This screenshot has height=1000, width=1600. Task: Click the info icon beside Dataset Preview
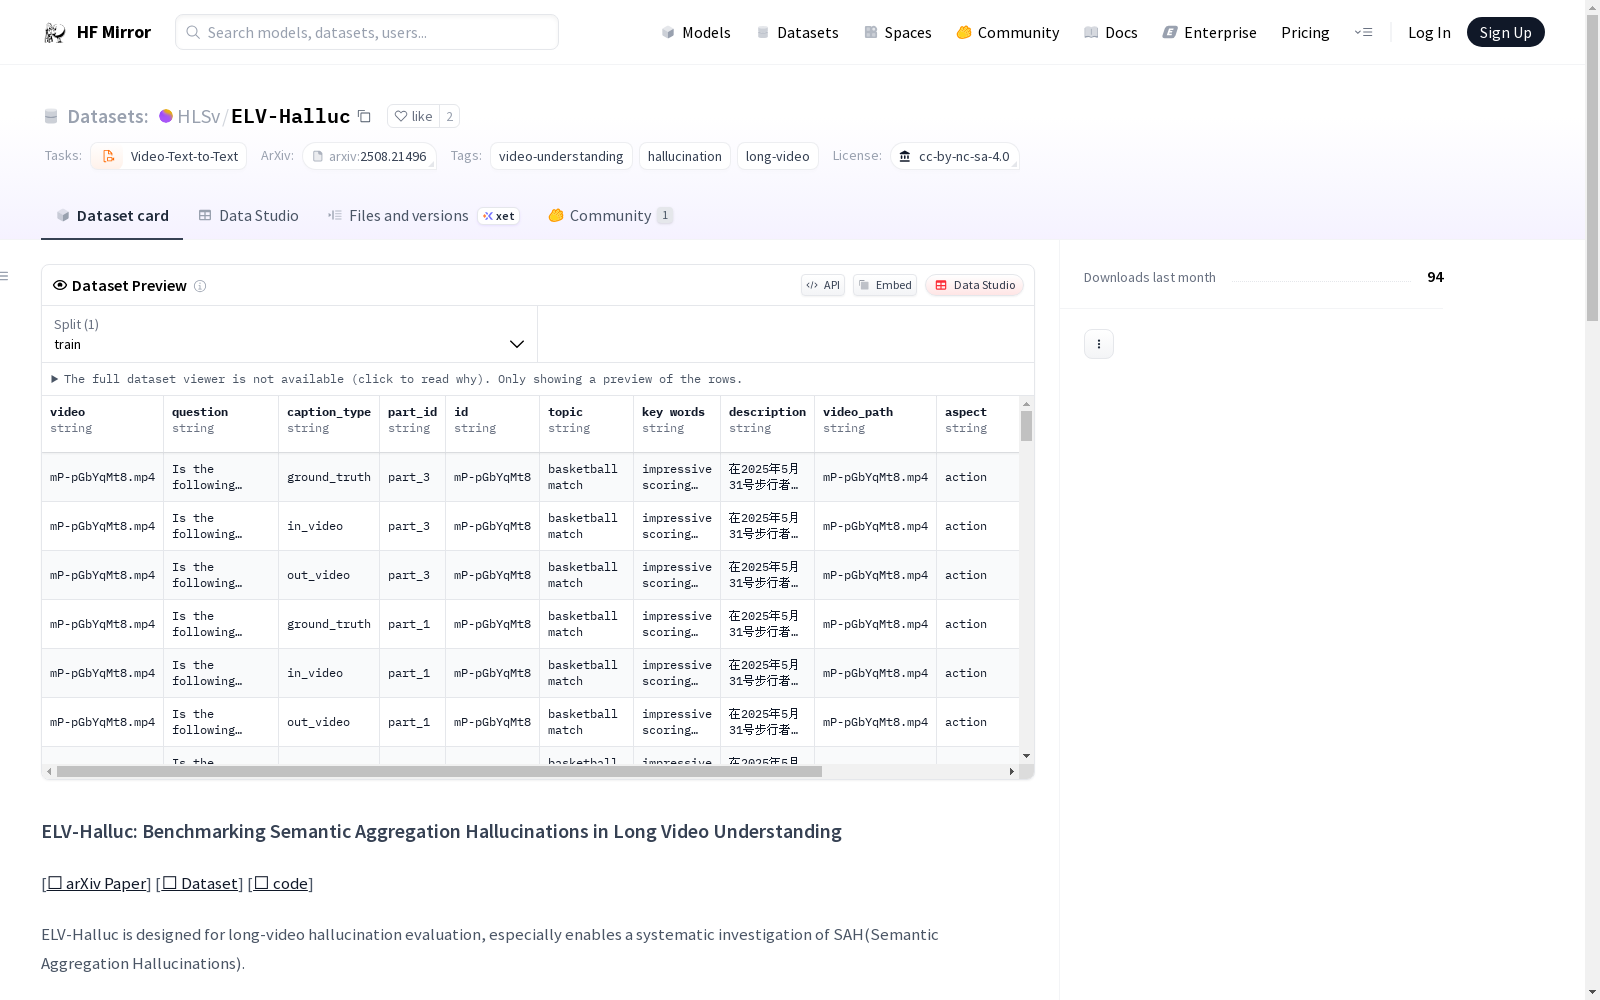click(200, 286)
